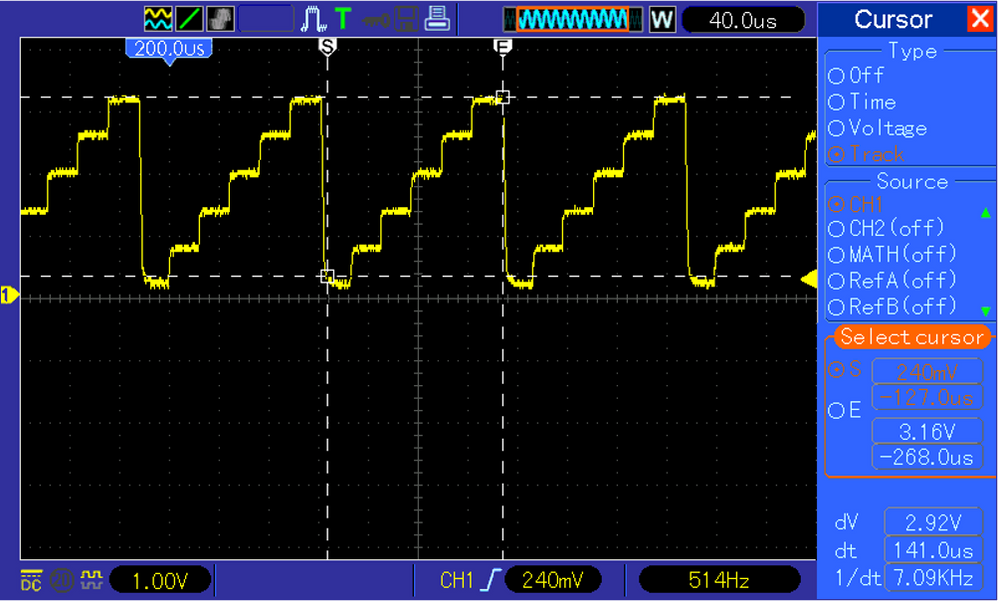The image size is (999, 604).
Task: Click the dt 141.0us readout
Action: tap(933, 550)
